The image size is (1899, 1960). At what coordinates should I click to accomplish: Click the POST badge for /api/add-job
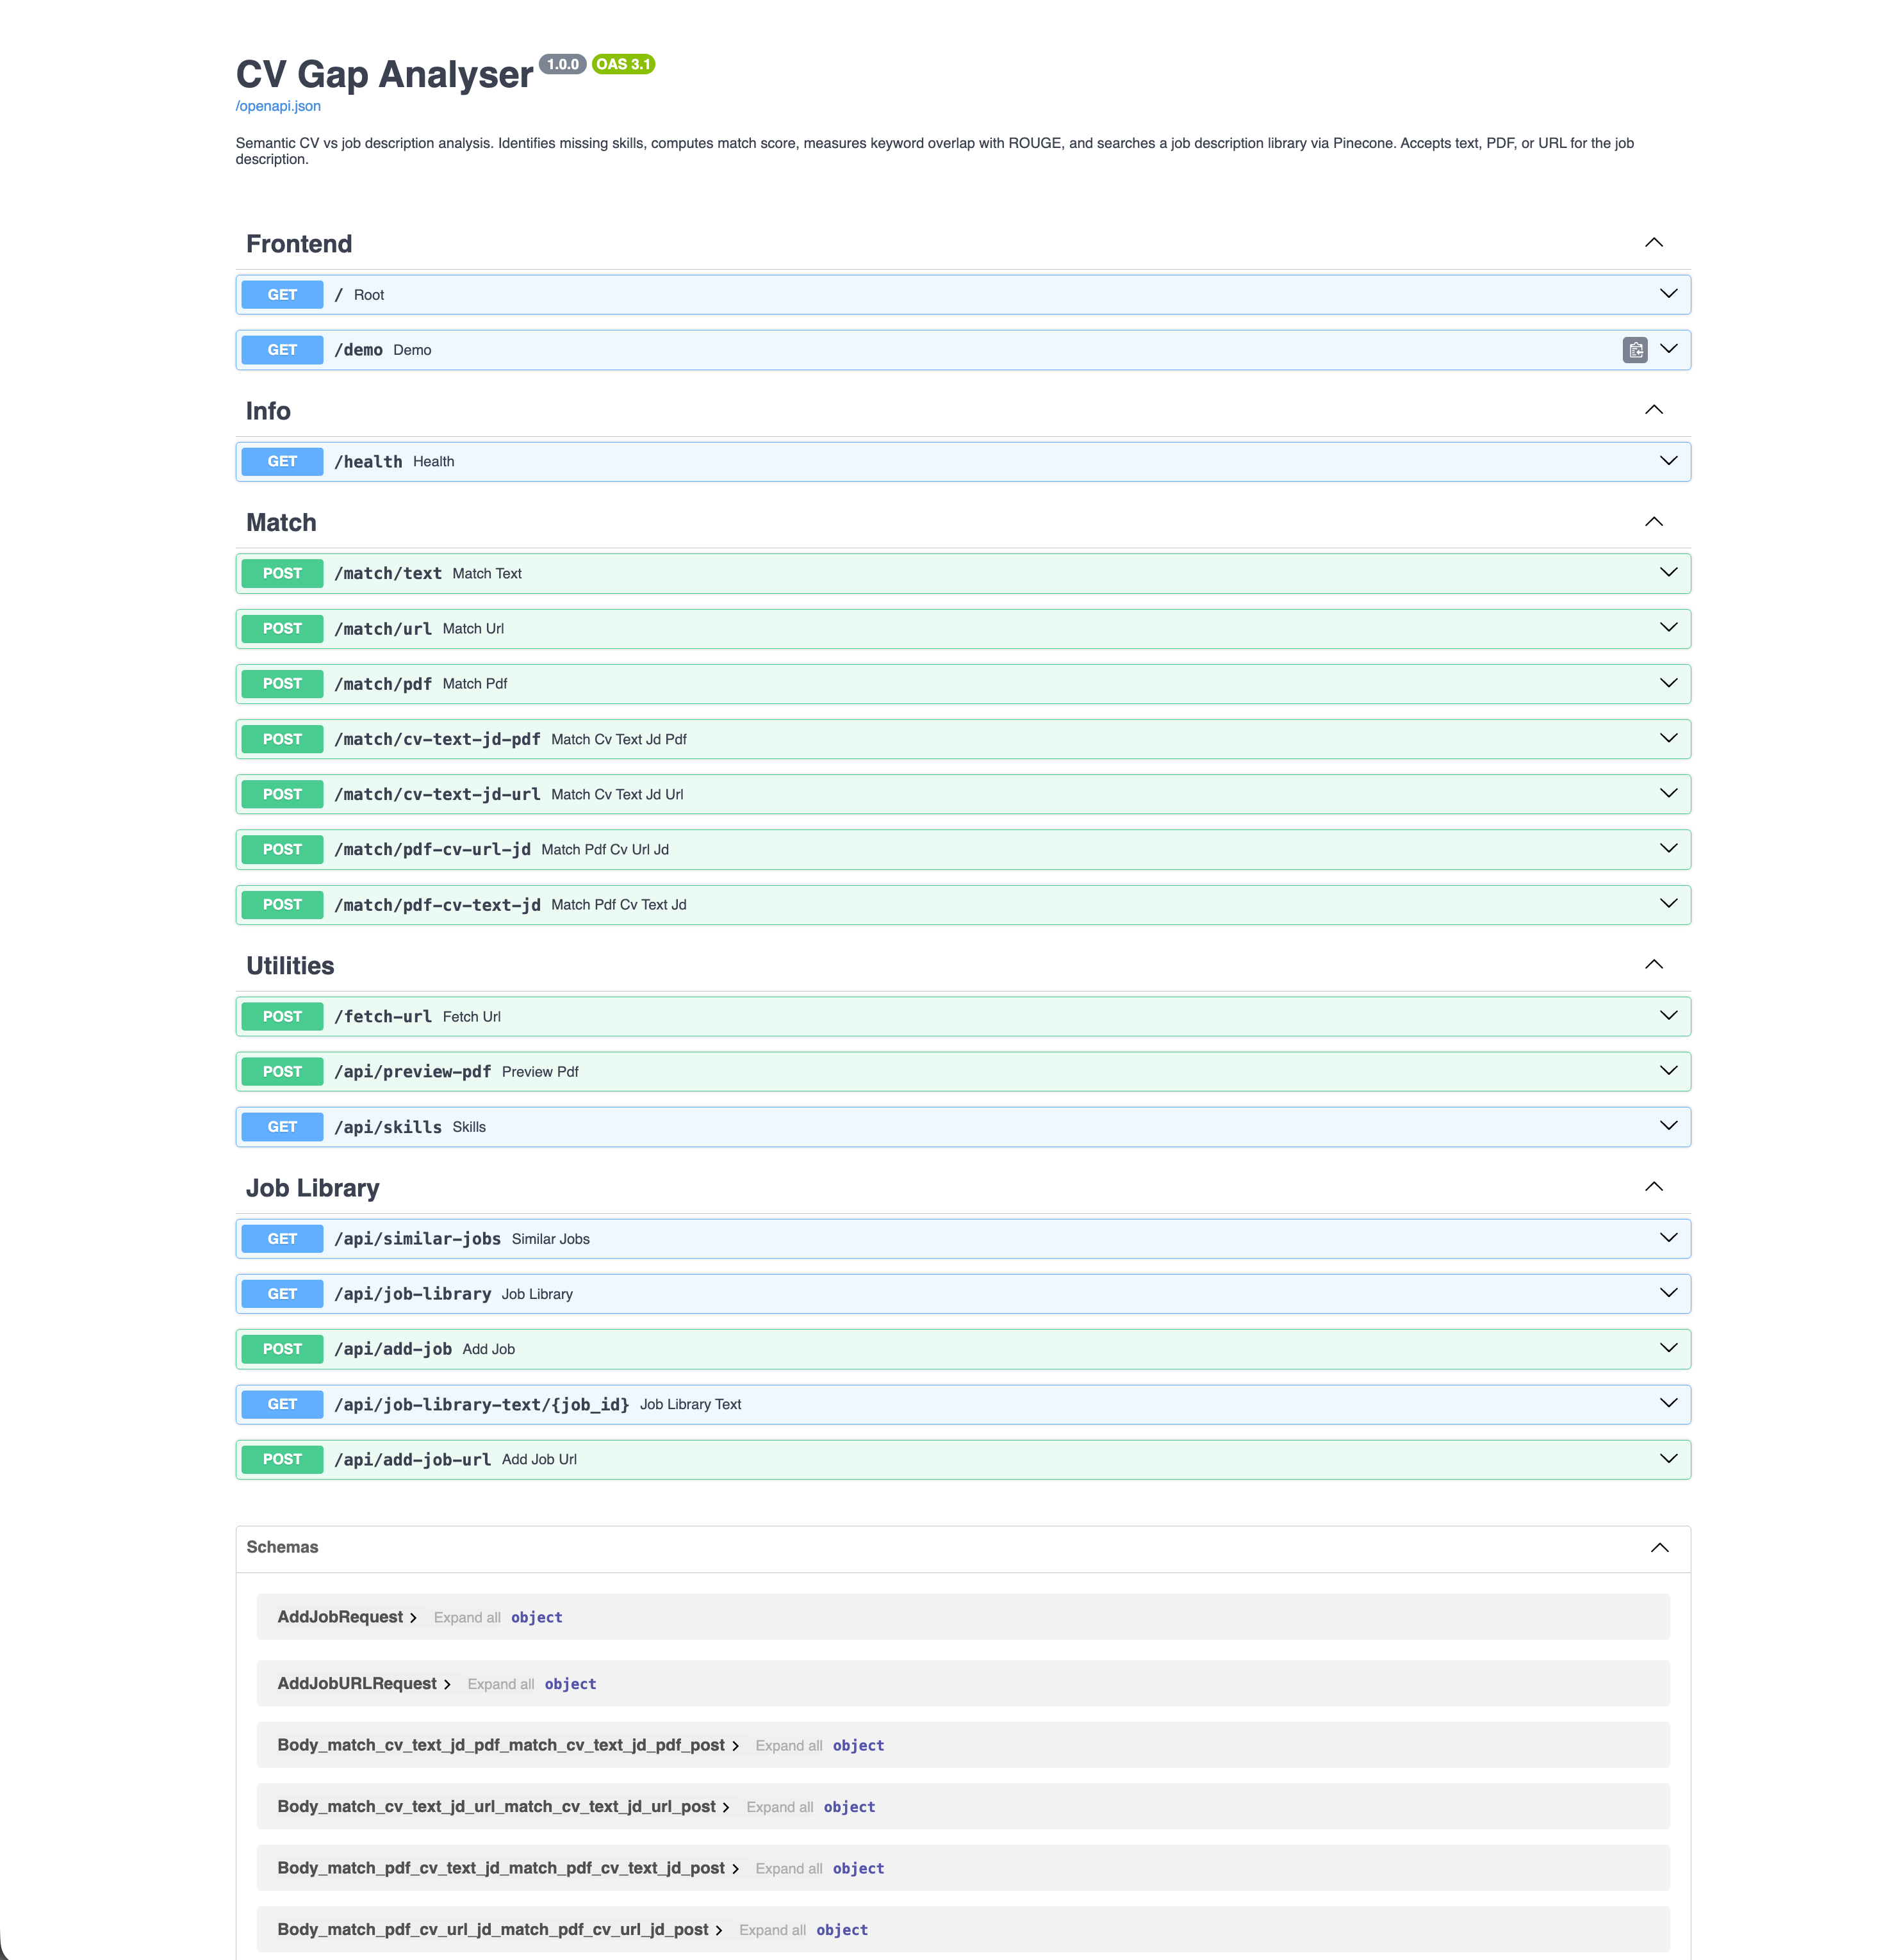(282, 1349)
